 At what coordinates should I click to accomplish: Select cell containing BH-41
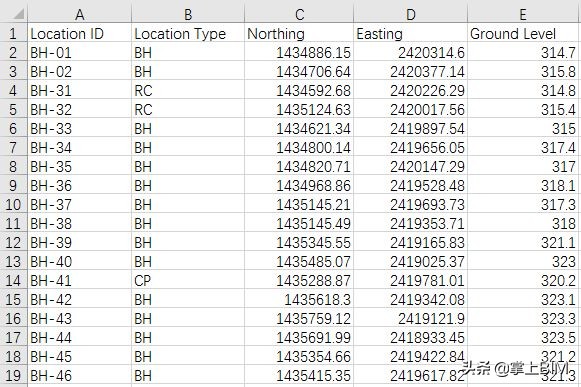pos(79,280)
